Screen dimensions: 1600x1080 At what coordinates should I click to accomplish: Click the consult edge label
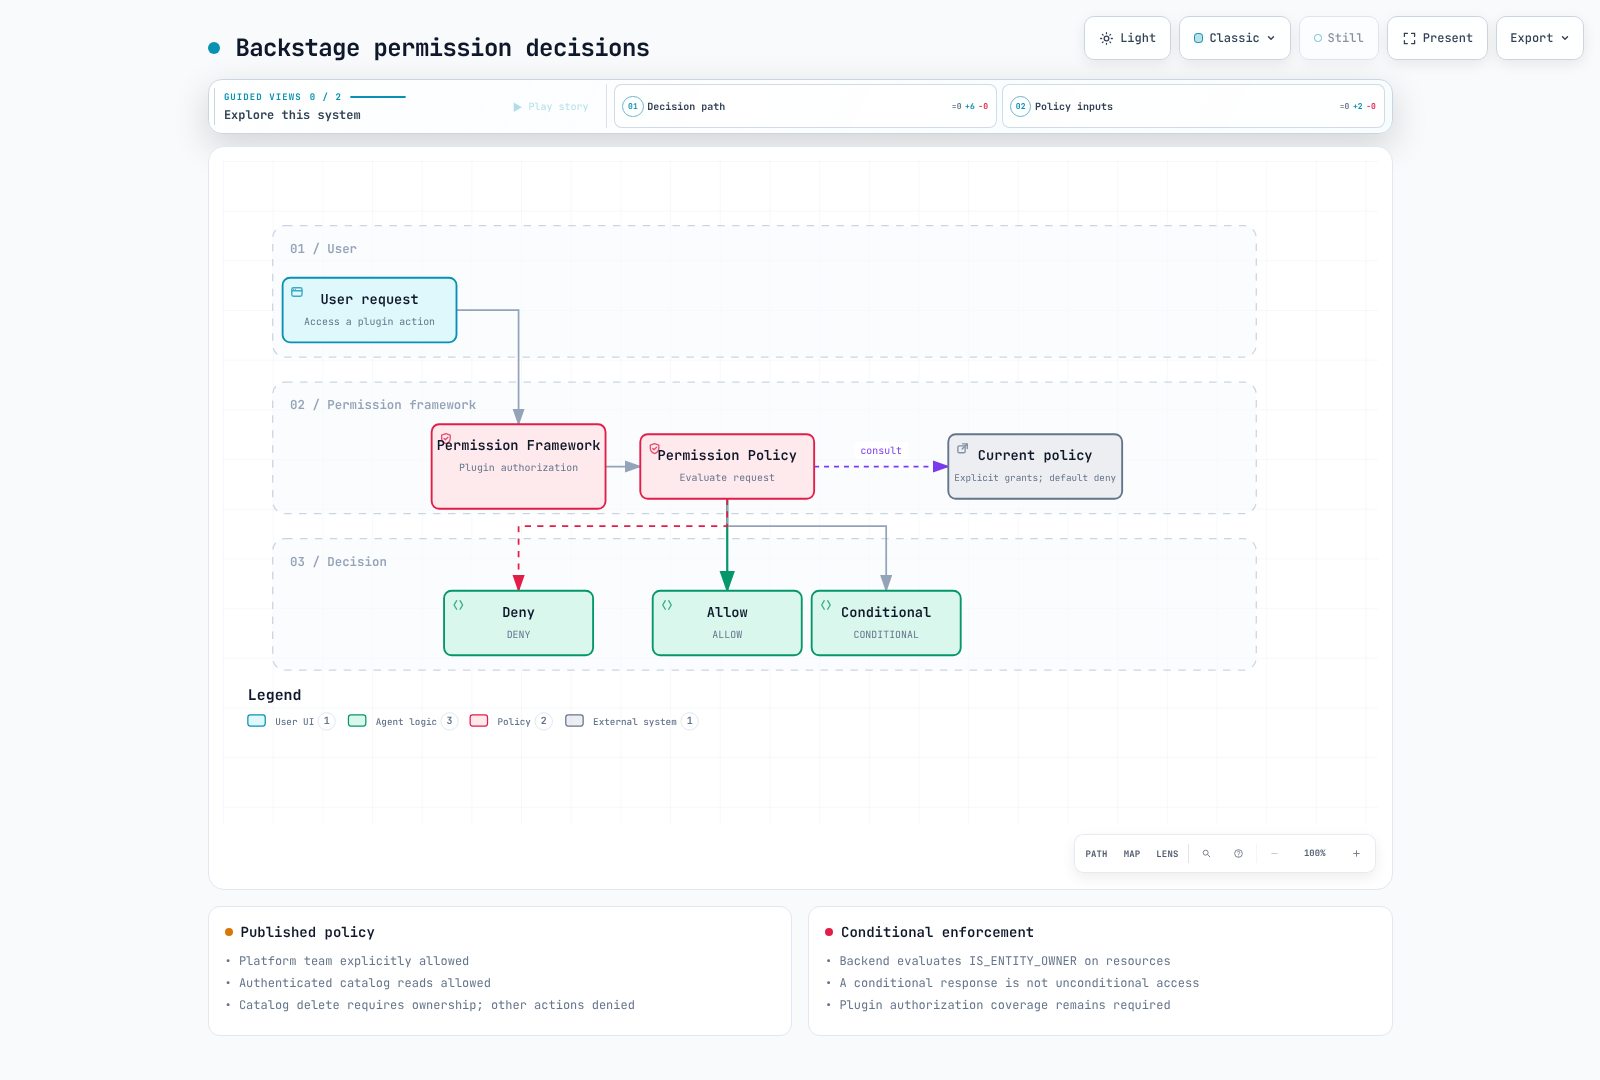[881, 451]
